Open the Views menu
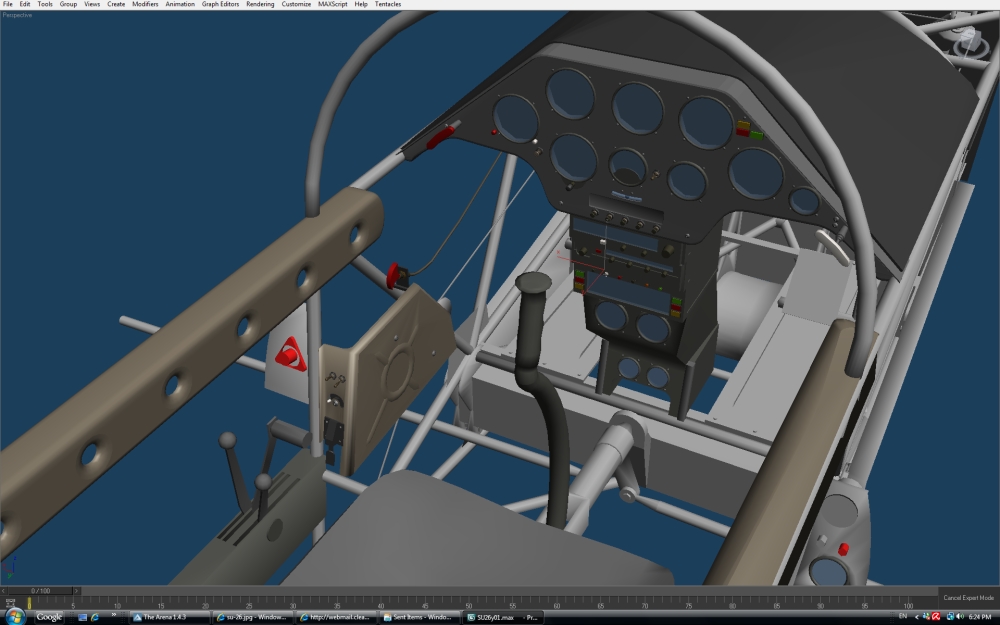This screenshot has height=625, width=1000. coord(92,4)
